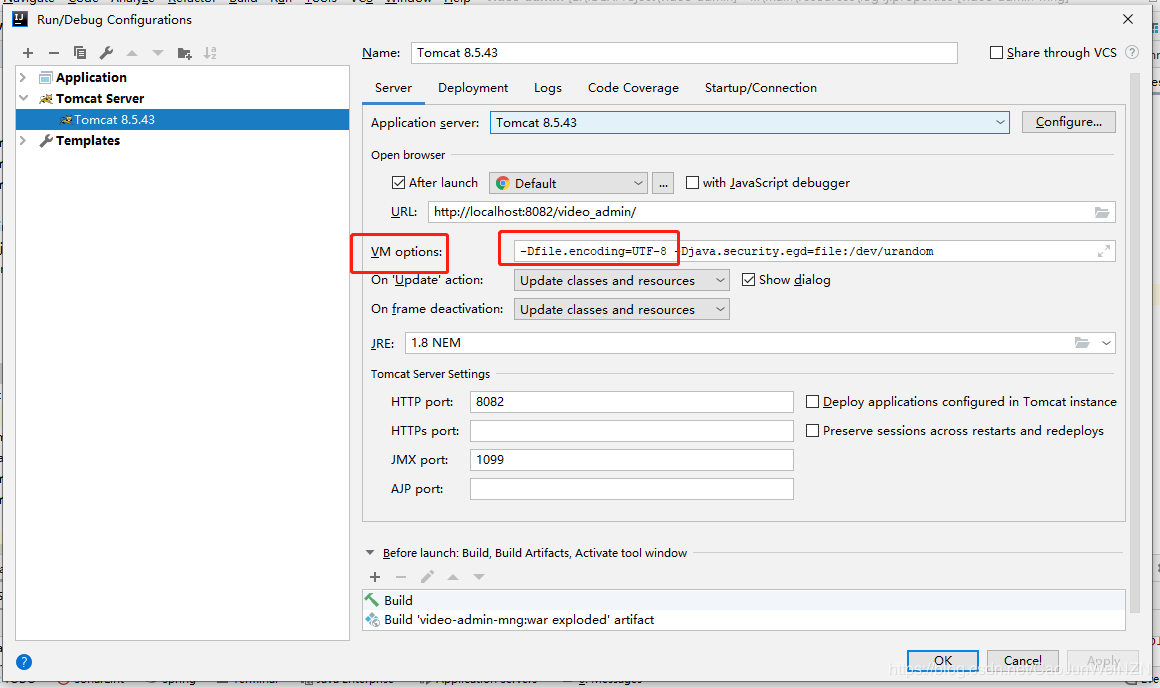Collapse Tomcat Server node
Screen dimensions: 1160x688
click(x=23, y=98)
